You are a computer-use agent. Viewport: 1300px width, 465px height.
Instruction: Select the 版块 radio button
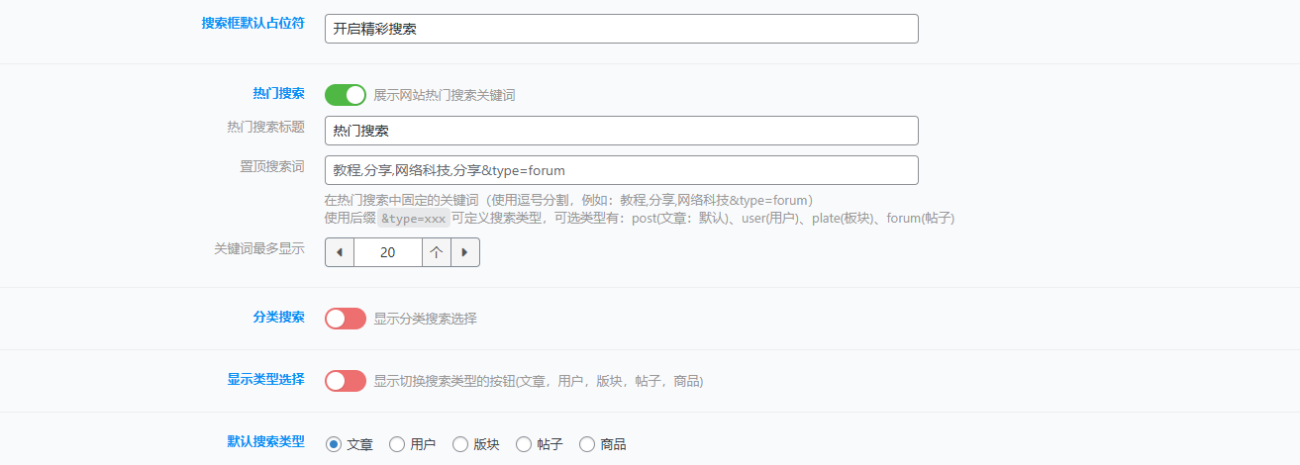pyautogui.click(x=460, y=444)
